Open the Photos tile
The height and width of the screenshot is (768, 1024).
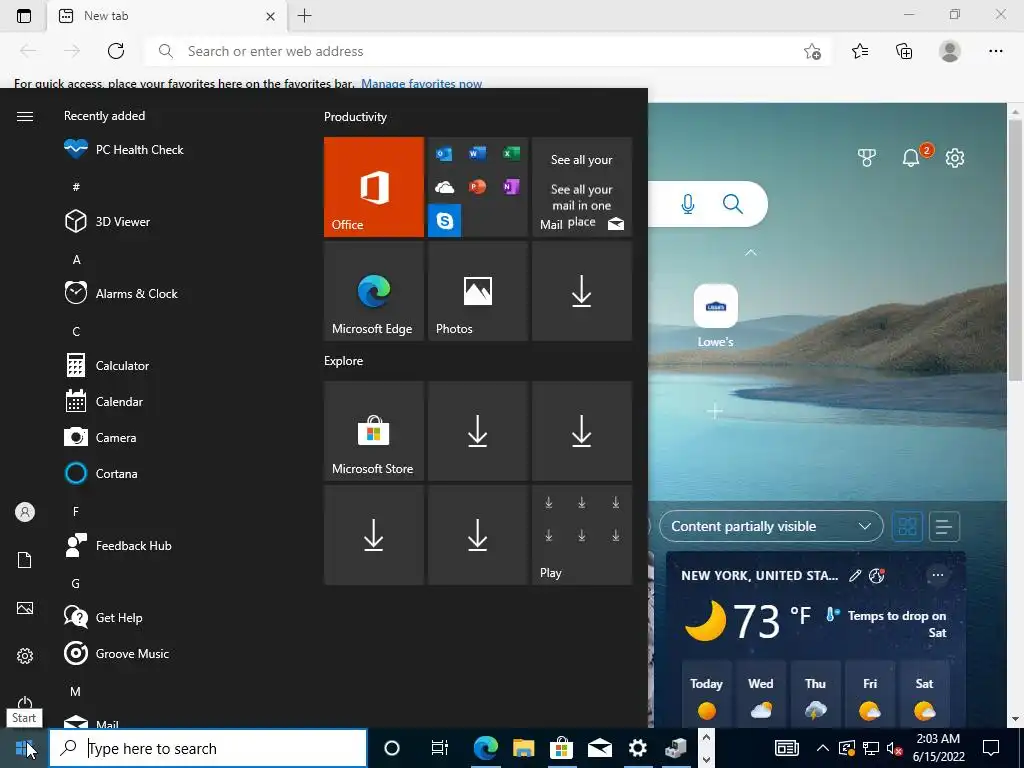tap(477, 291)
